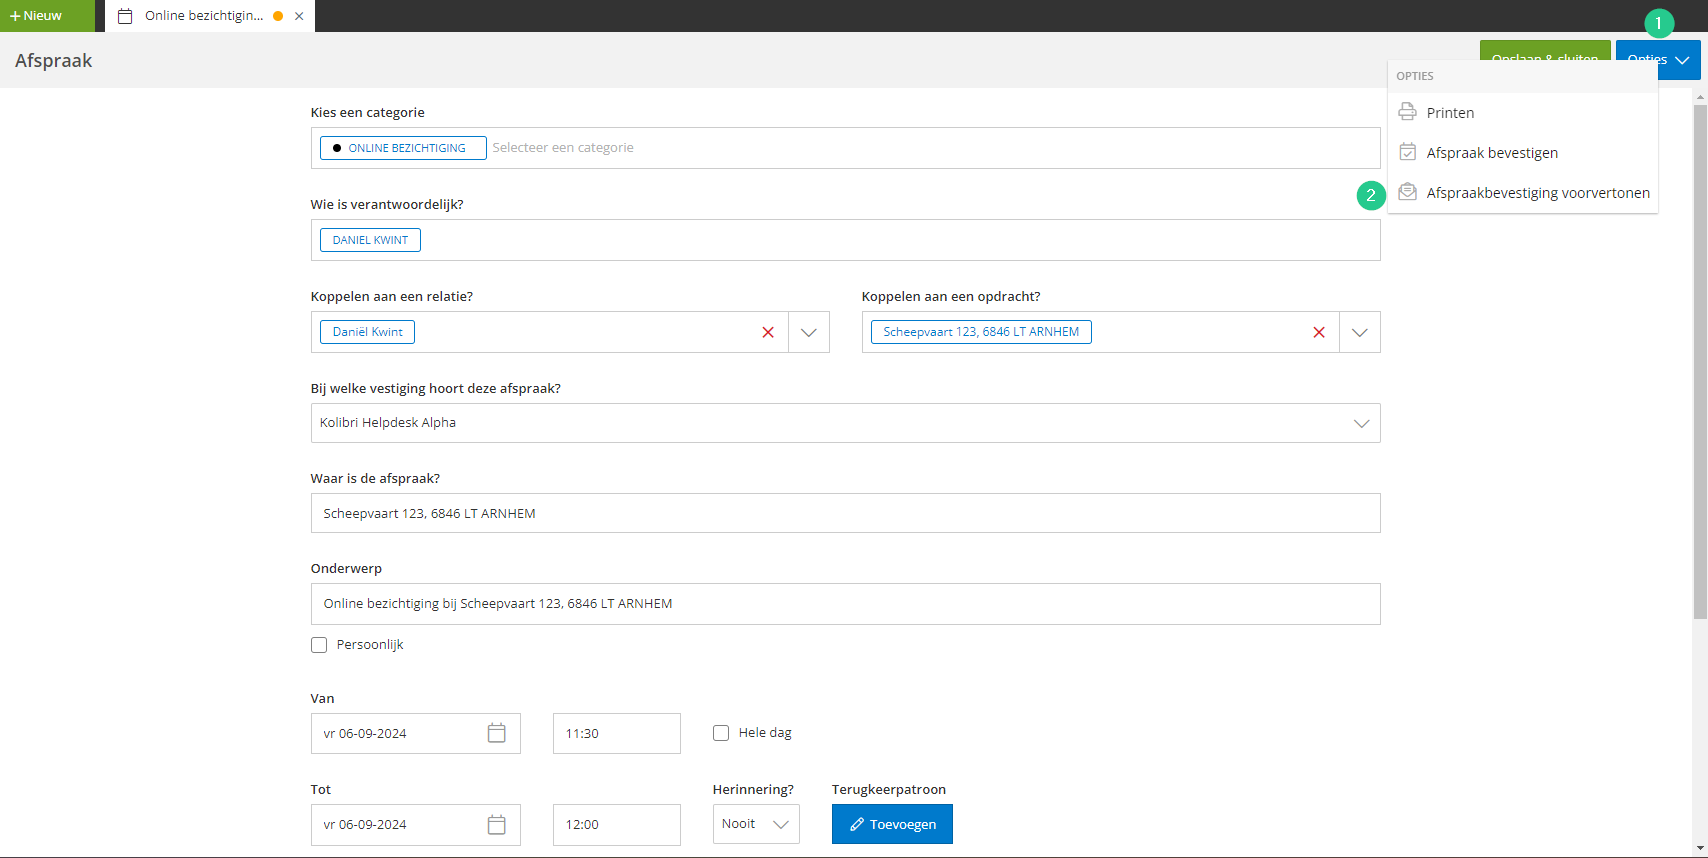The image size is (1708, 858).
Task: Remove Daniël Kwint relation with red X
Action: (768, 332)
